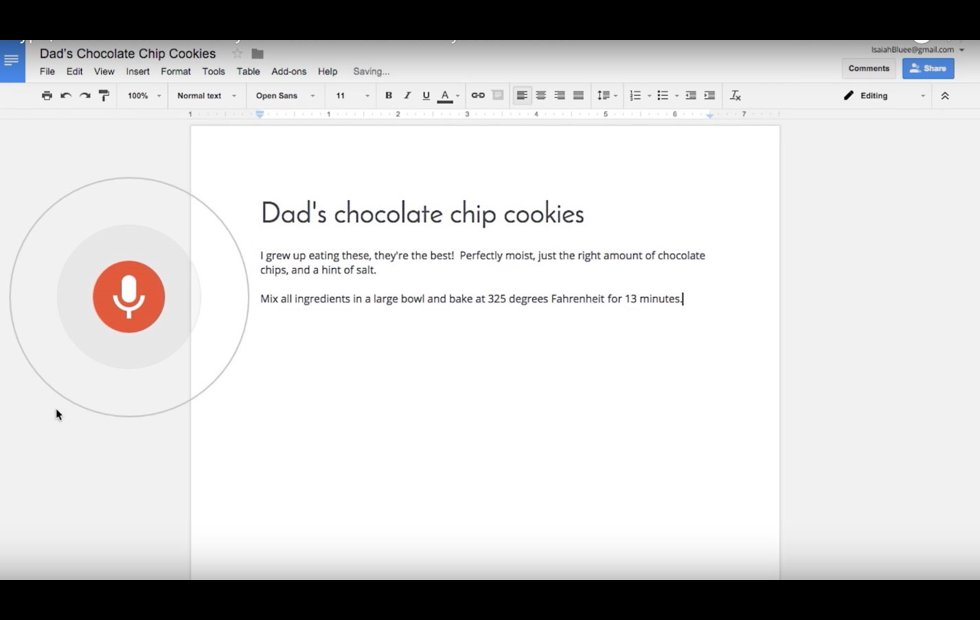Click the Comments button
The height and width of the screenshot is (620, 980).
pos(868,68)
